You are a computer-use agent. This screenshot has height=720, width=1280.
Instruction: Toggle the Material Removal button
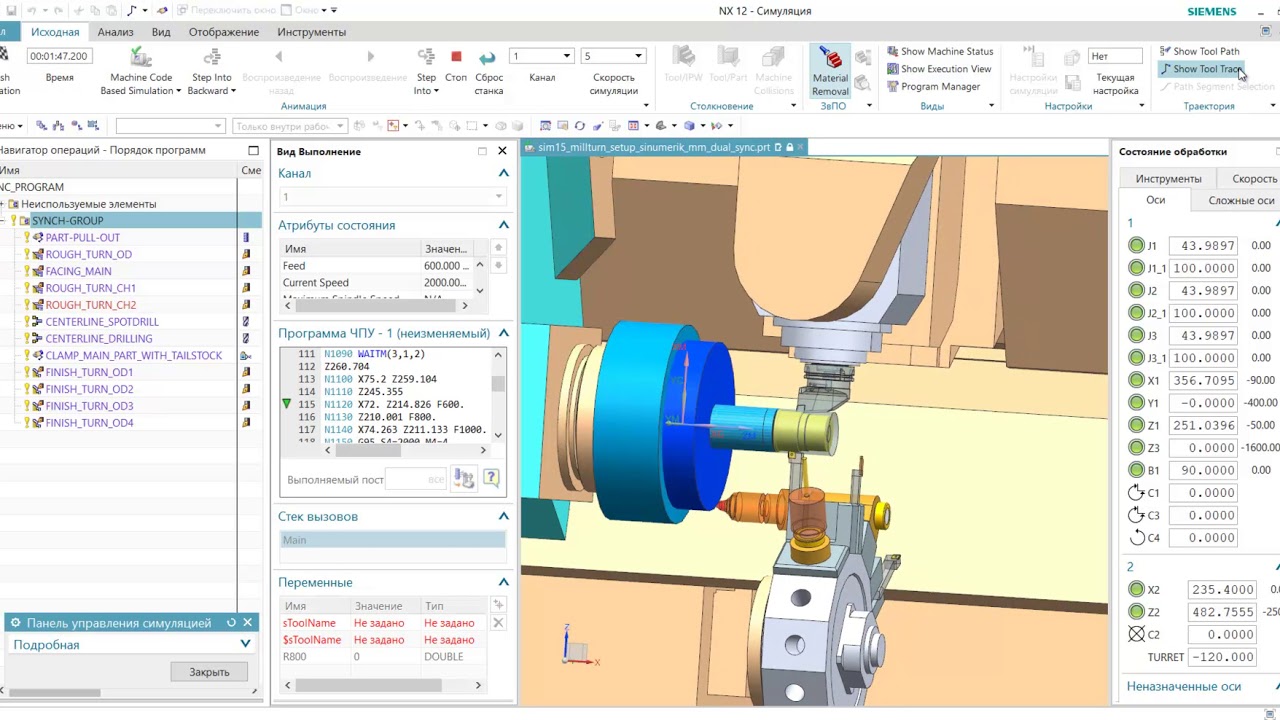[830, 72]
